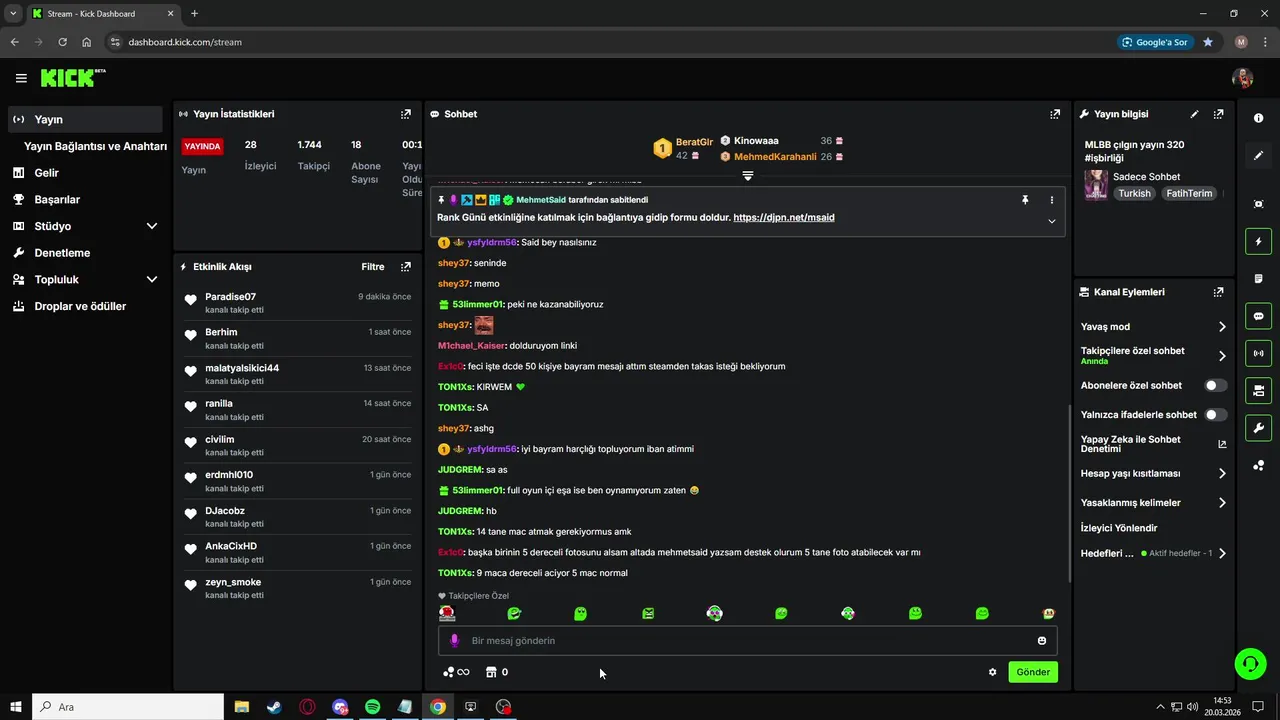Click the Sadece Sohbet category thumbnail
This screenshot has height=720, width=1280.
[x=1096, y=185]
